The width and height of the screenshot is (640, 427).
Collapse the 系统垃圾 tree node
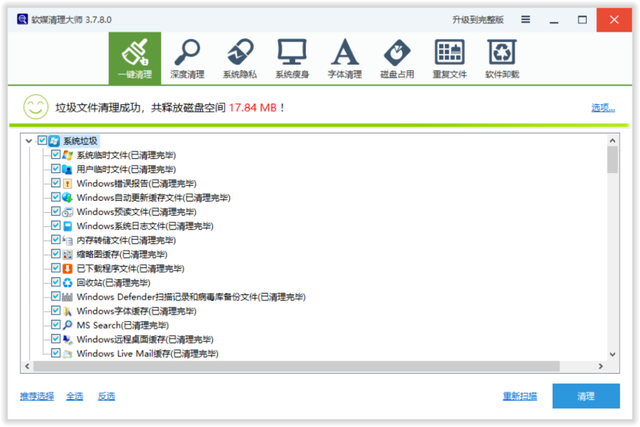[x=29, y=141]
